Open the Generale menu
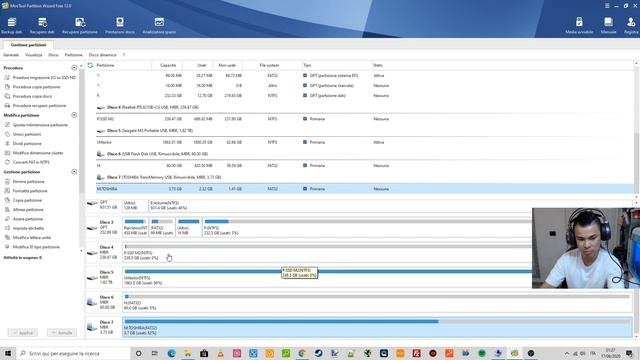The image size is (640, 360). pyautogui.click(x=11, y=55)
